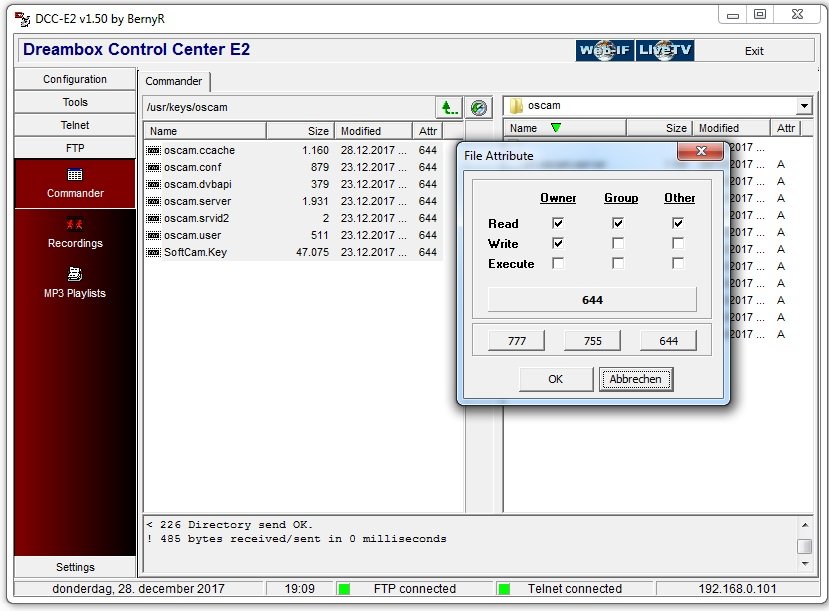829x611 pixels.
Task: Click the Web-IF logo button
Action: tap(604, 51)
